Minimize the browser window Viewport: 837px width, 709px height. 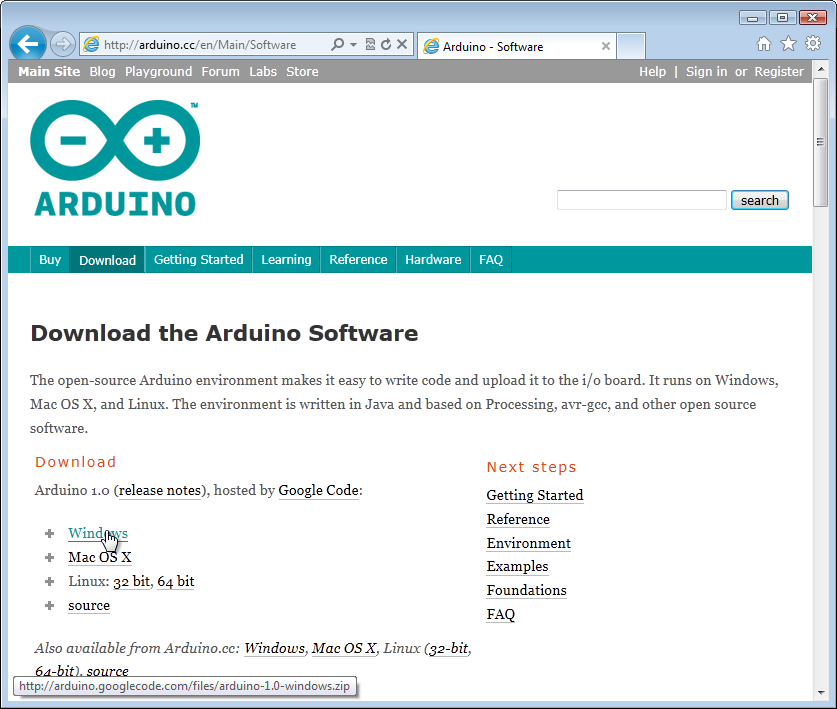[x=753, y=18]
